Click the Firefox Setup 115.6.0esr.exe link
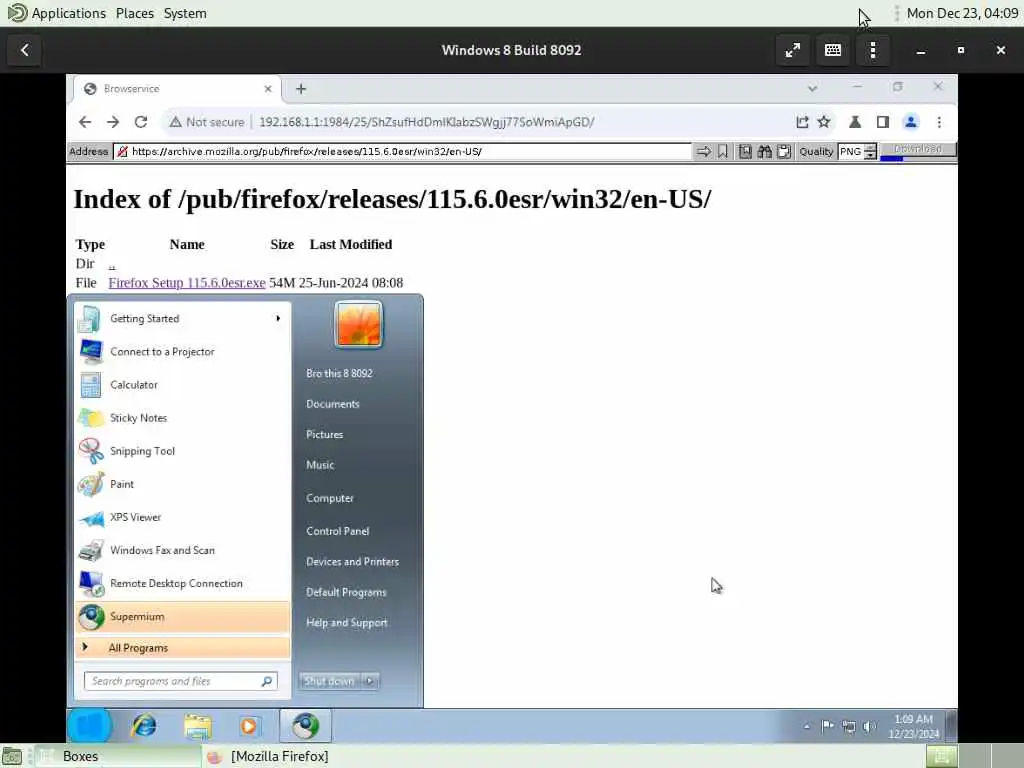1024x768 pixels. (x=187, y=283)
